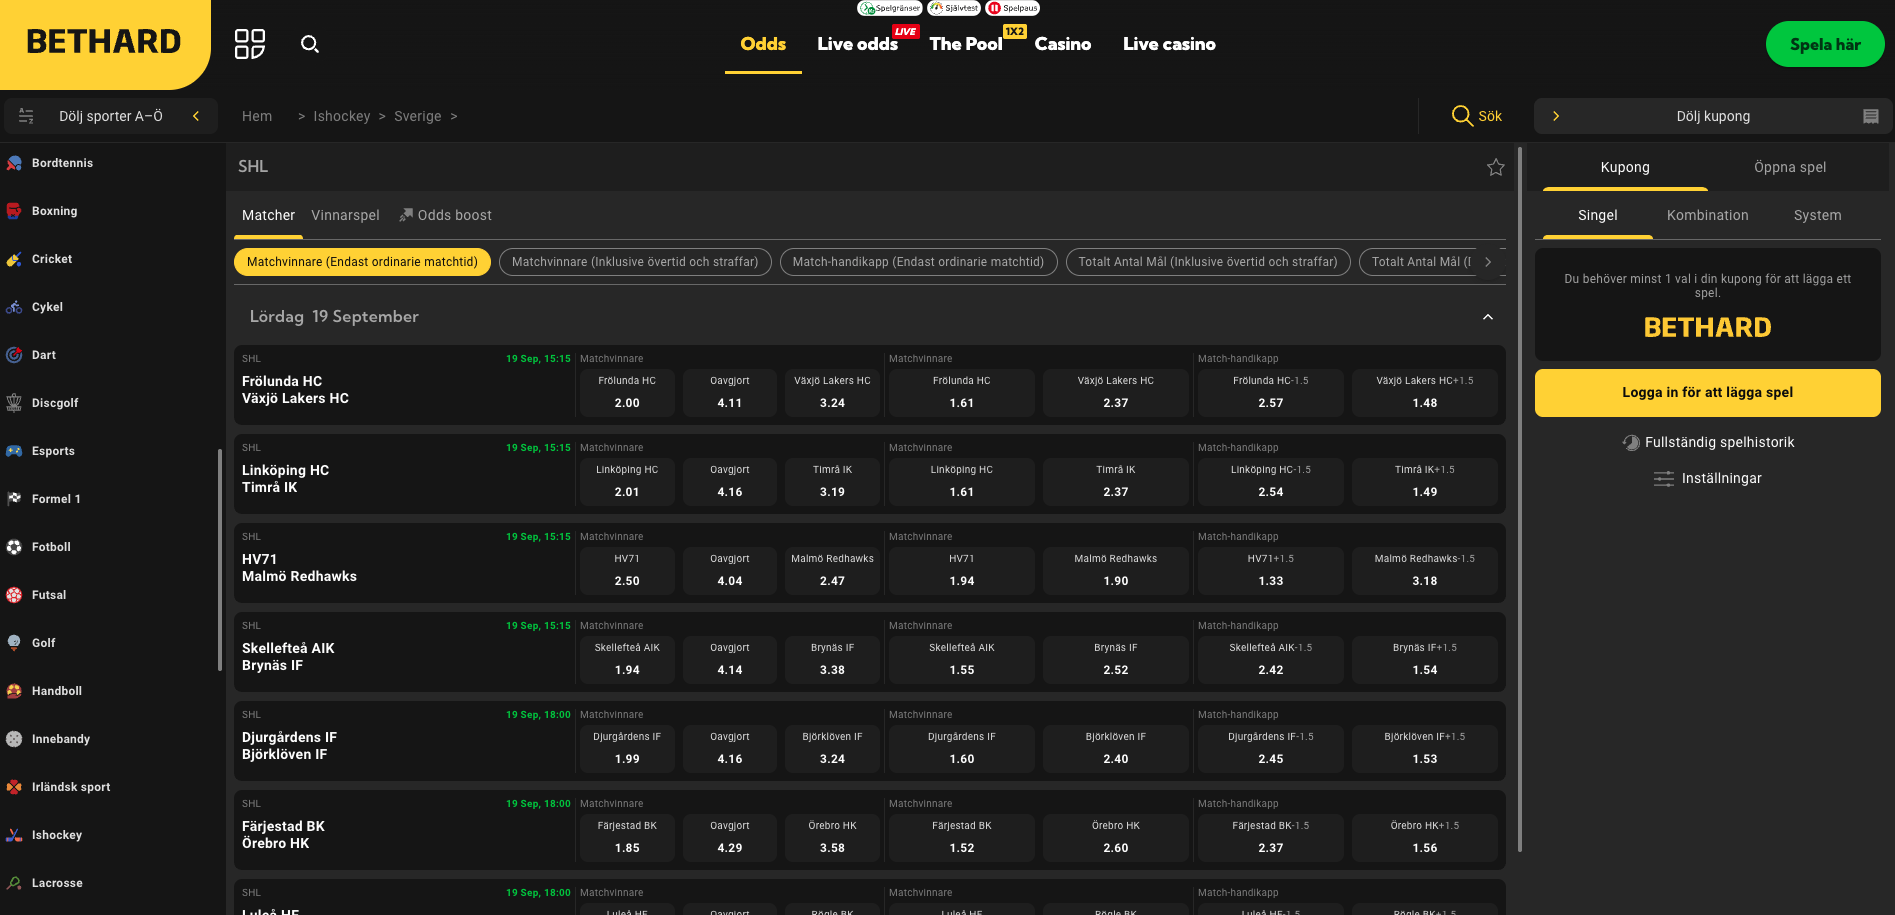Select Matchvinnare (Inklusive övertid och straffar) filter
Image resolution: width=1895 pixels, height=915 pixels.
[x=635, y=262]
